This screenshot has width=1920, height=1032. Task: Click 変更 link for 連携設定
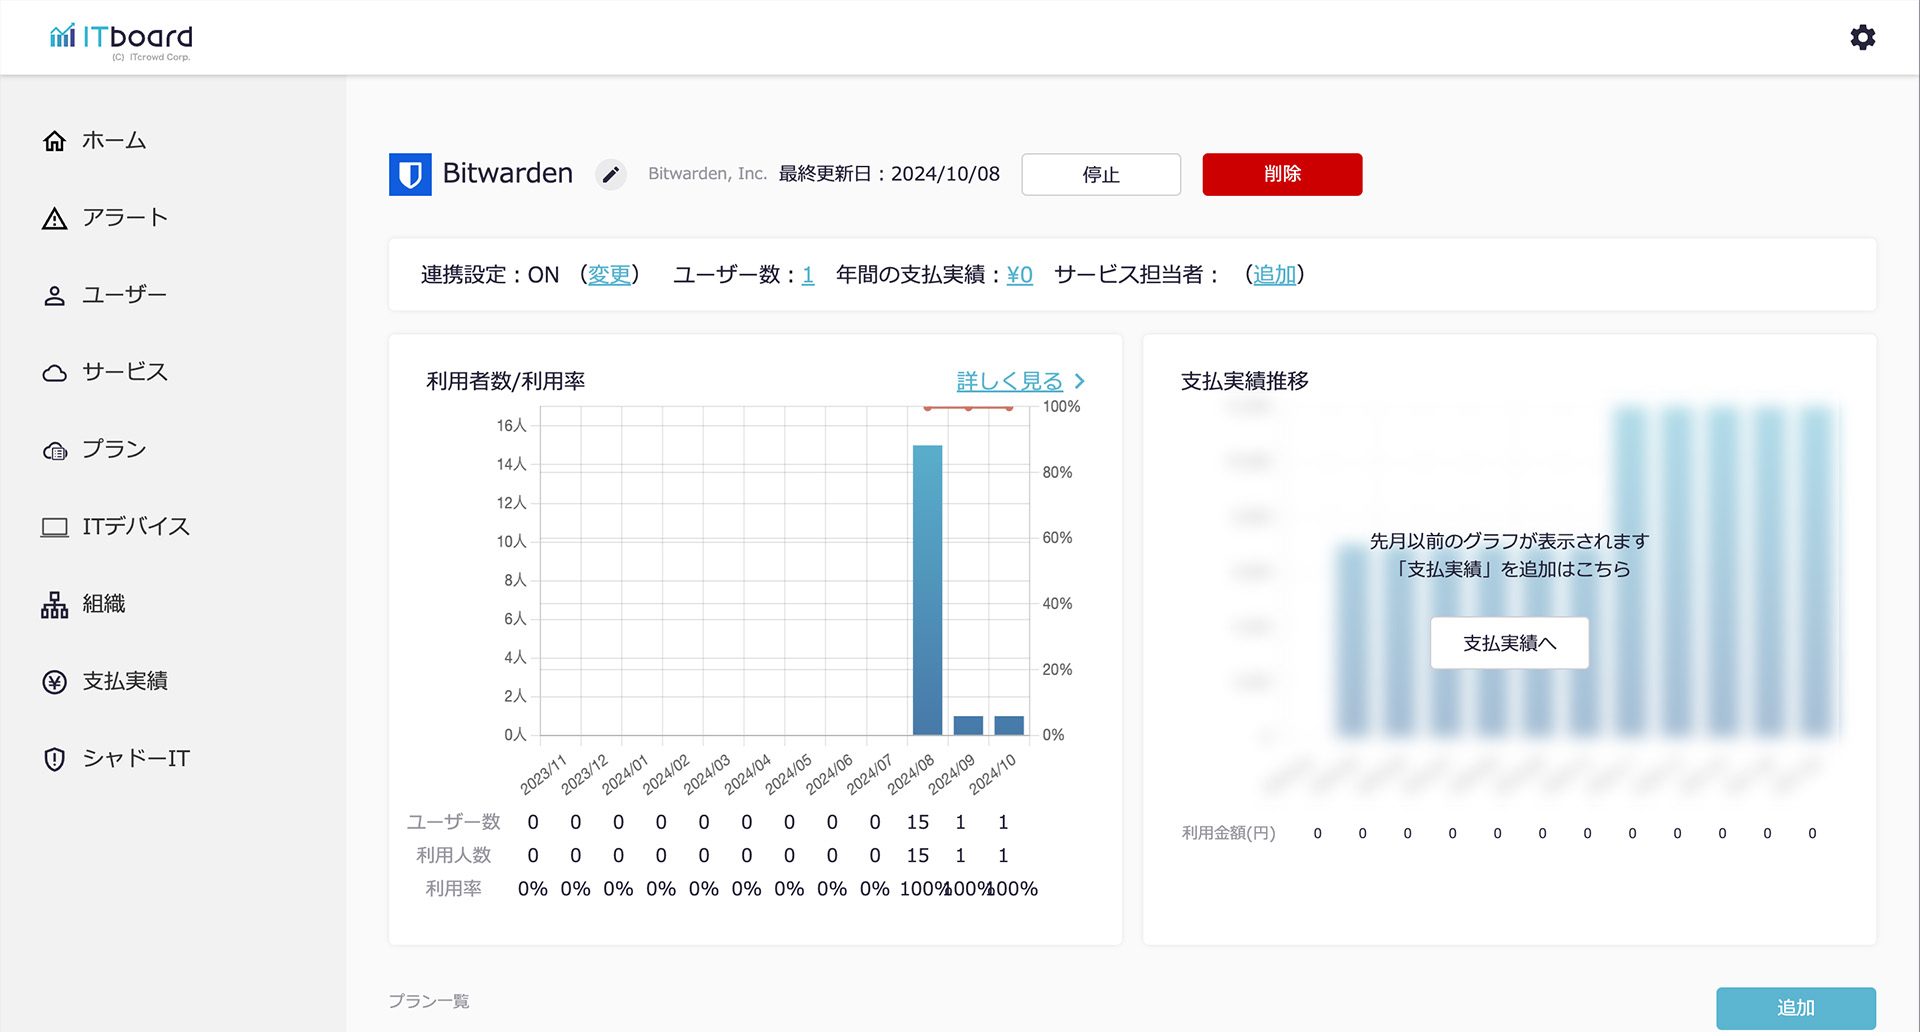(609, 275)
